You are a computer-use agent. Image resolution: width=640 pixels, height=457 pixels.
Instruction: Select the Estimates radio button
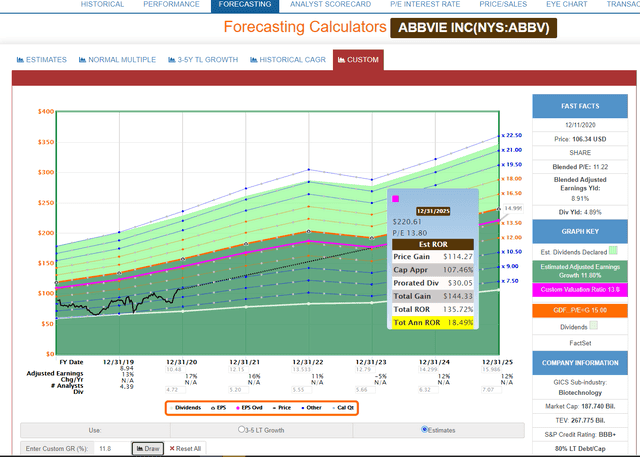pyautogui.click(x=424, y=429)
